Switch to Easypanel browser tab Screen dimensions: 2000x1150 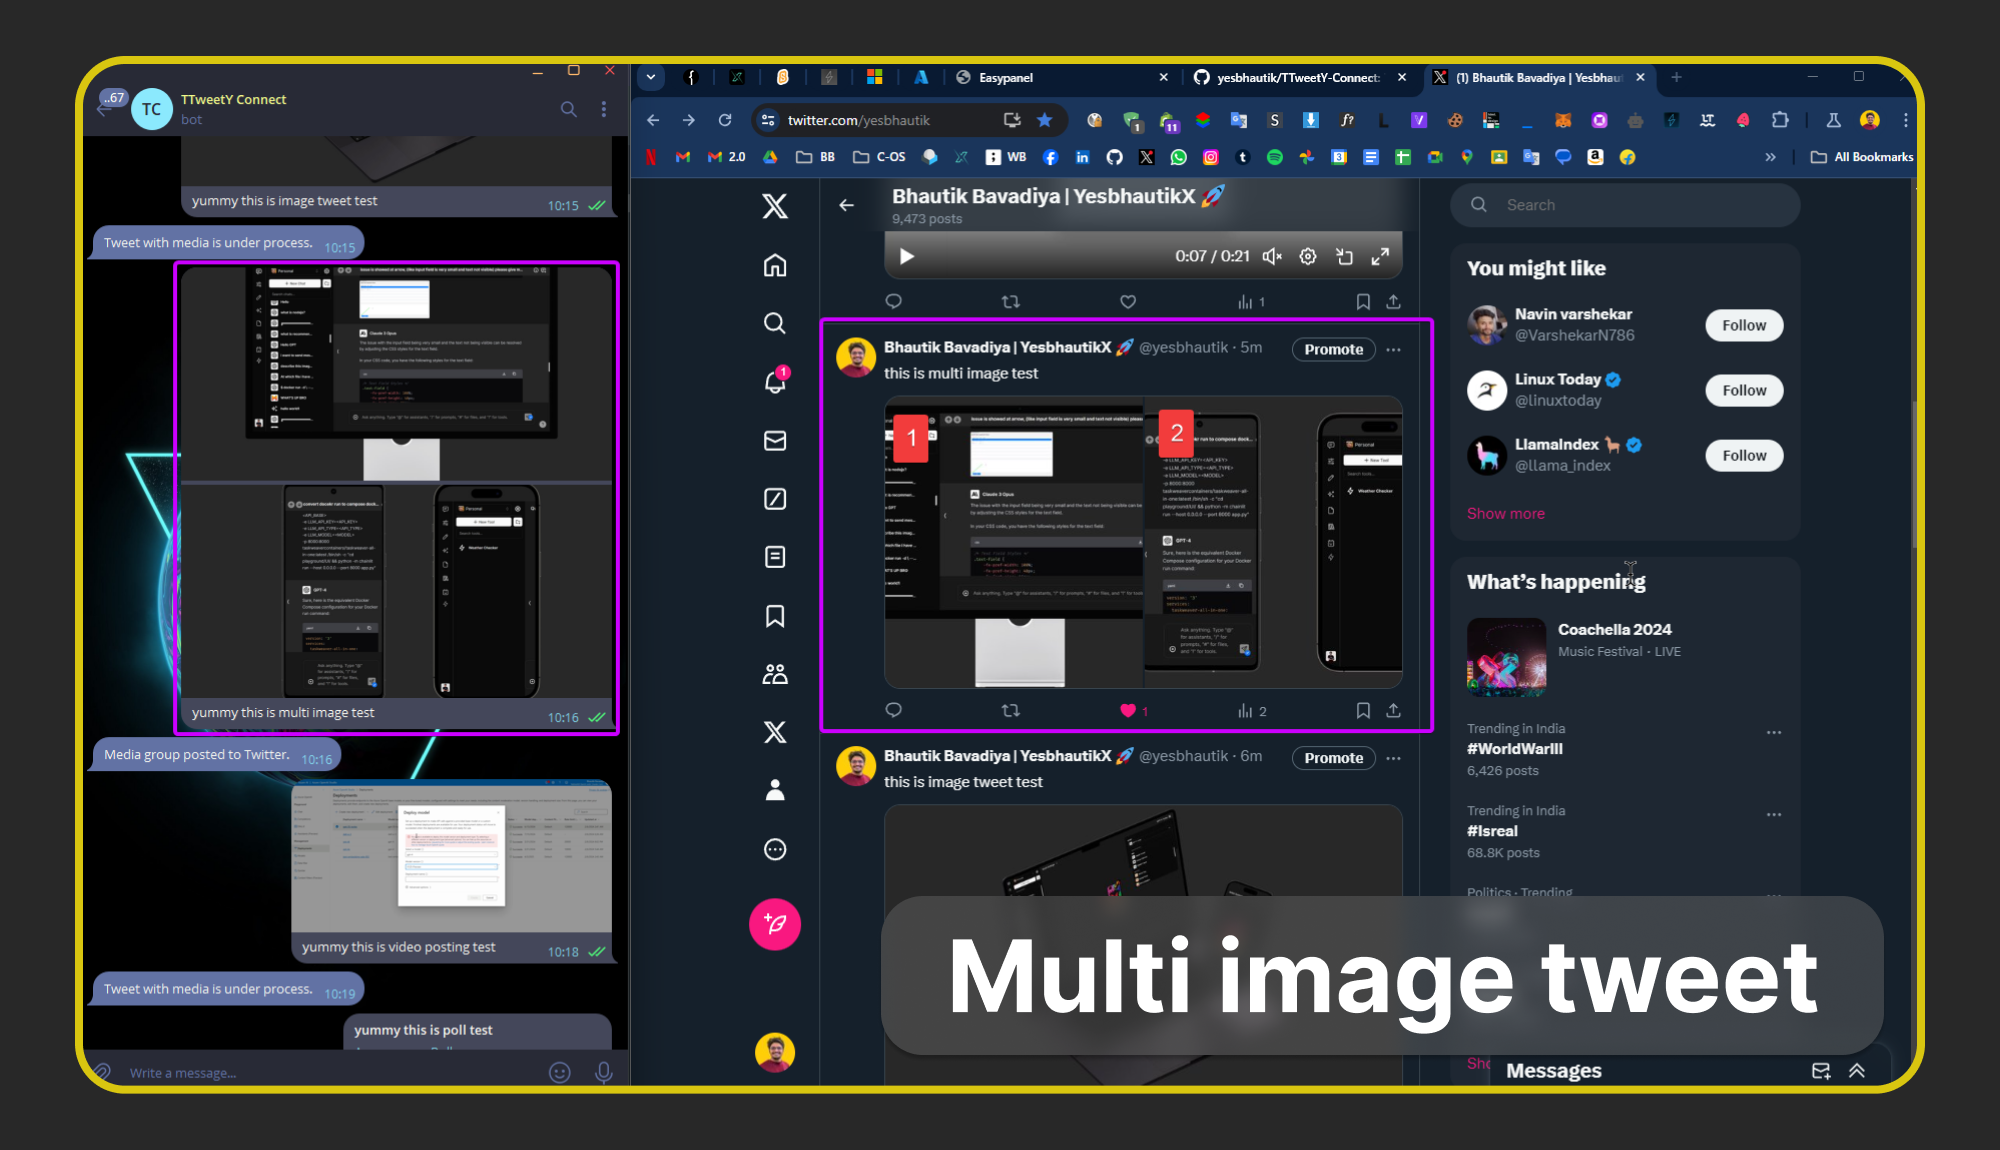pyautogui.click(x=1005, y=77)
